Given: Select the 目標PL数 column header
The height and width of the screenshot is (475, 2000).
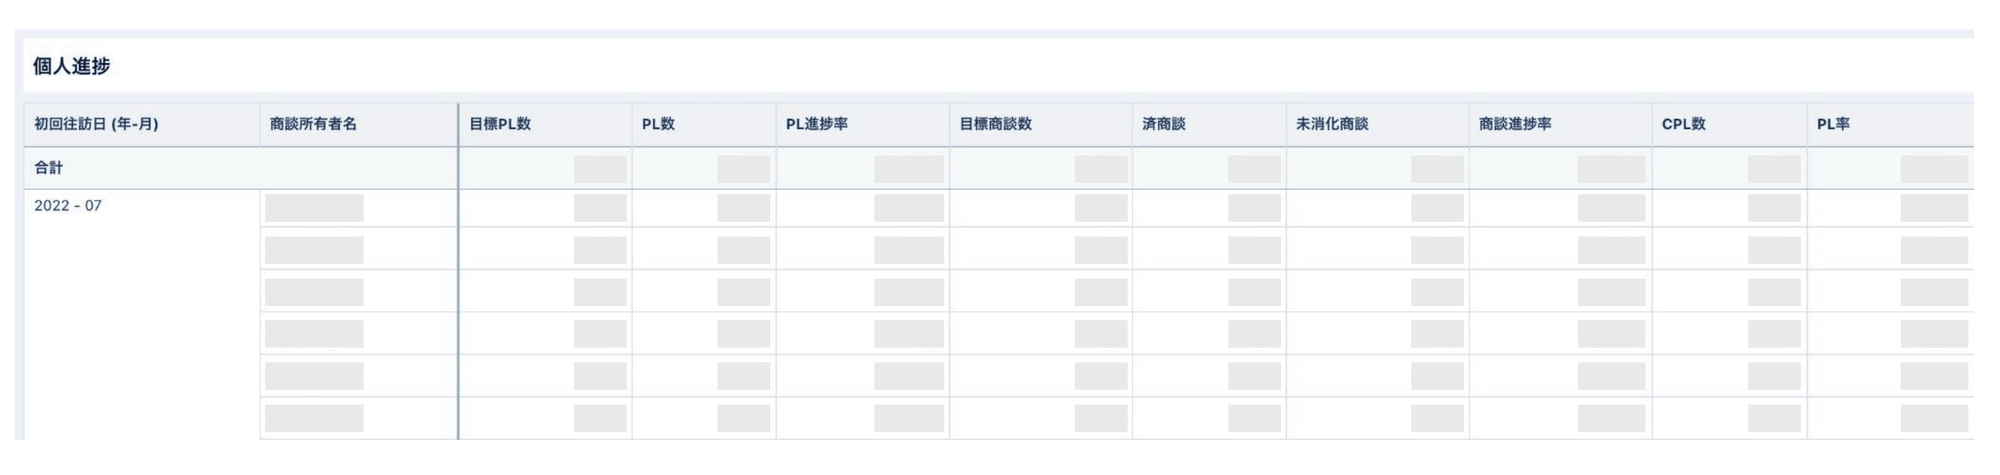Looking at the screenshot, I should pos(500,125).
